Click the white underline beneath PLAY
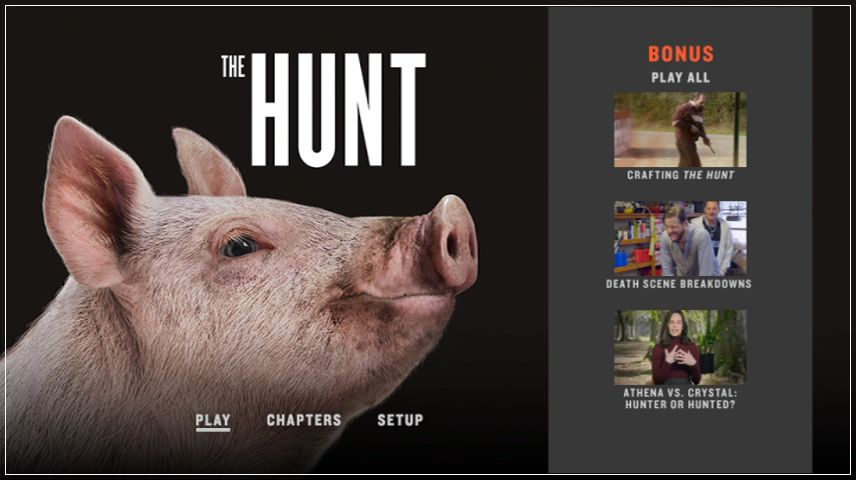This screenshot has width=856, height=480. (213, 430)
